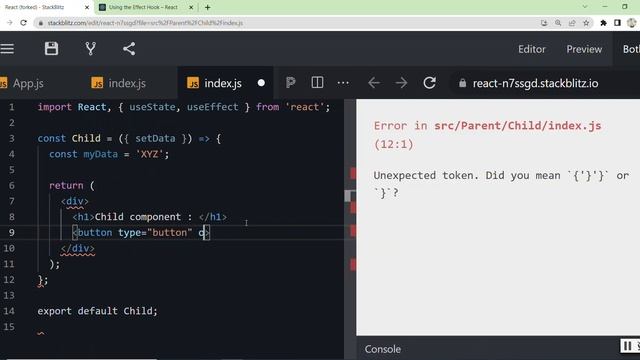
Task: Close the Using the Effect Hook tab
Action: pos(191,7)
